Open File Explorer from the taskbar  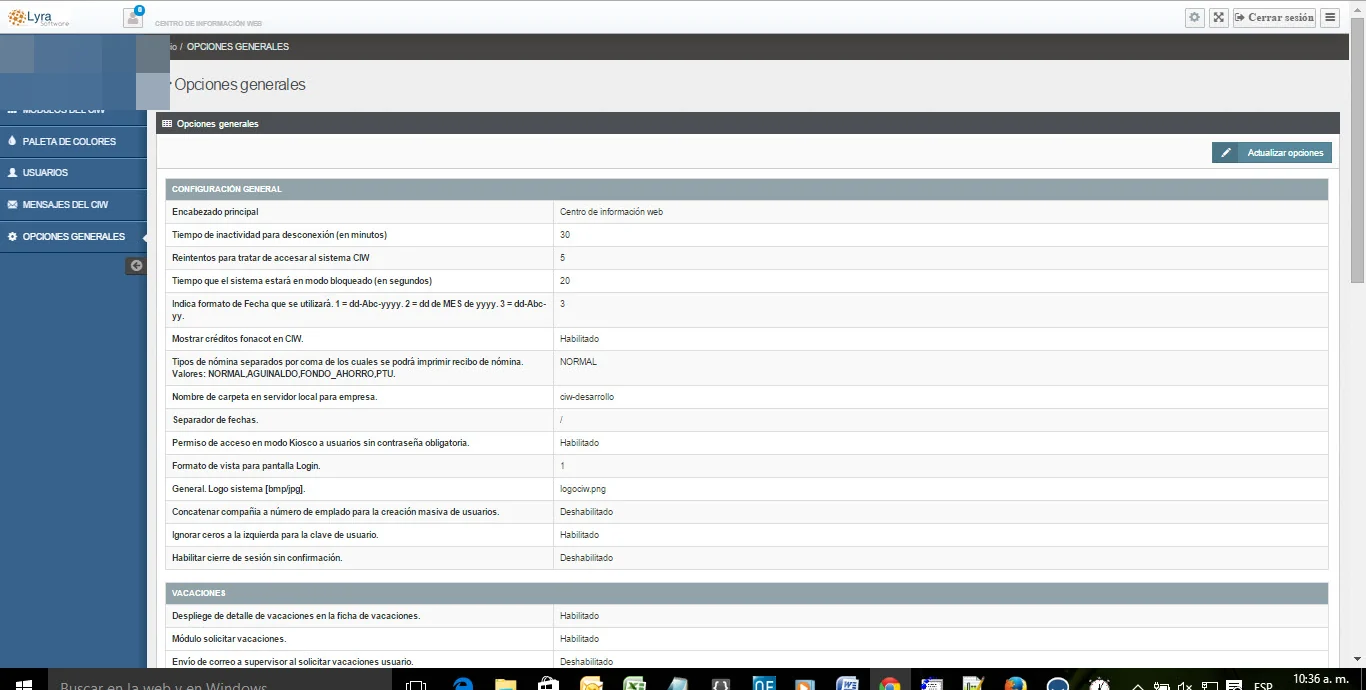tap(505, 685)
